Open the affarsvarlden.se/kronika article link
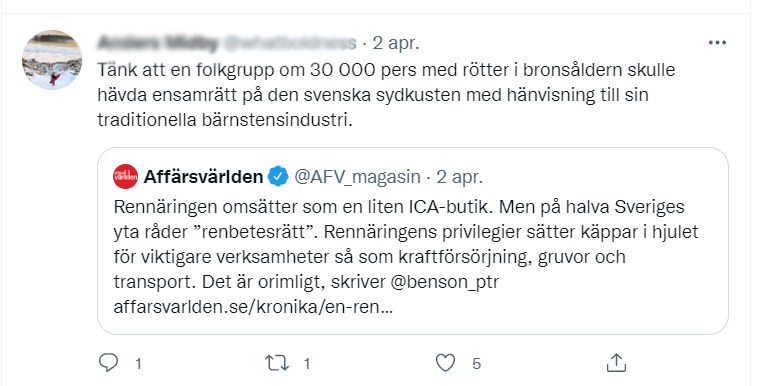Viewport: 767px width, 386px height. coord(252,307)
